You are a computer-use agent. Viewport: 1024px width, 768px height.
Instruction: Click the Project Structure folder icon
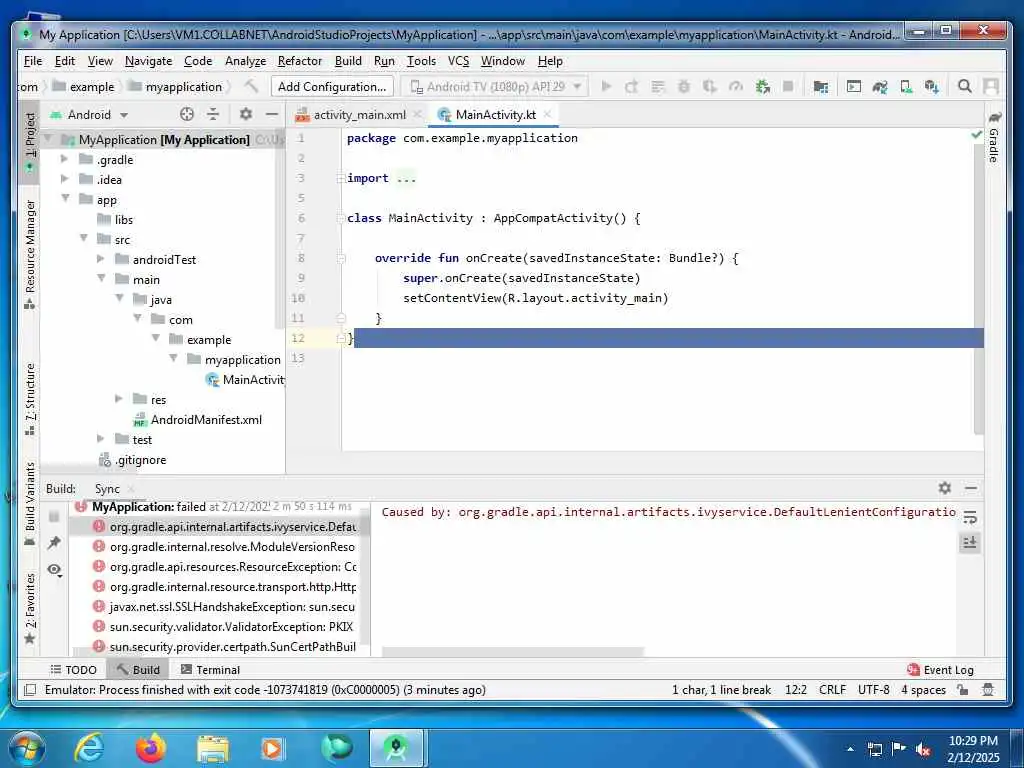pyautogui.click(x=821, y=86)
